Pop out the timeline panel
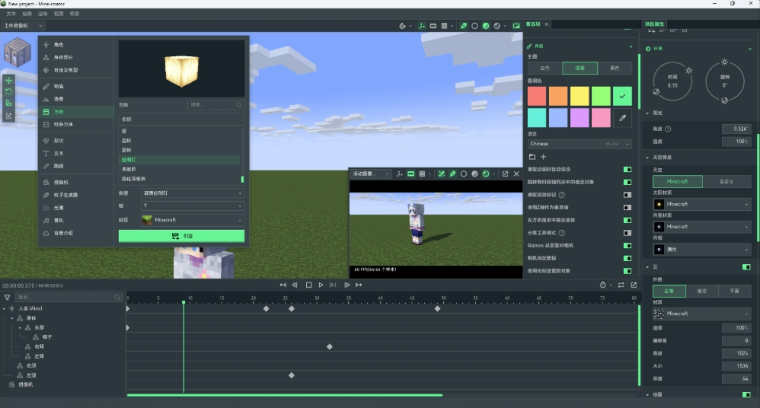Image resolution: width=760 pixels, height=408 pixels. click(634, 285)
